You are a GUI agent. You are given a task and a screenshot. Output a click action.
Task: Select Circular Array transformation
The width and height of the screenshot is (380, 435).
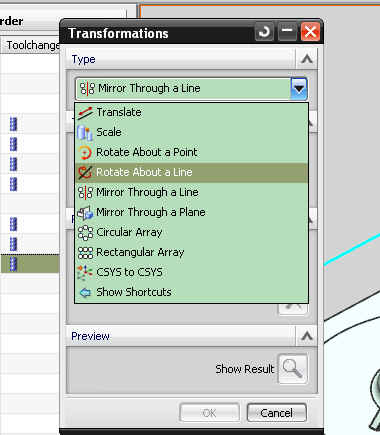pyautogui.click(x=191, y=232)
